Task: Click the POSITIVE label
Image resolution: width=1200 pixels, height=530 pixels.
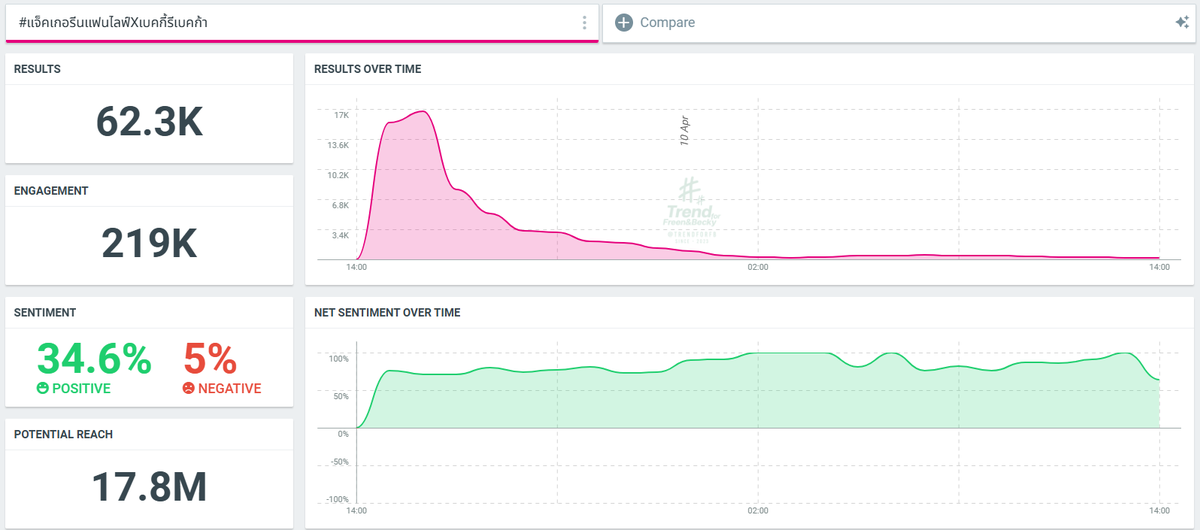Action: pyautogui.click(x=81, y=388)
